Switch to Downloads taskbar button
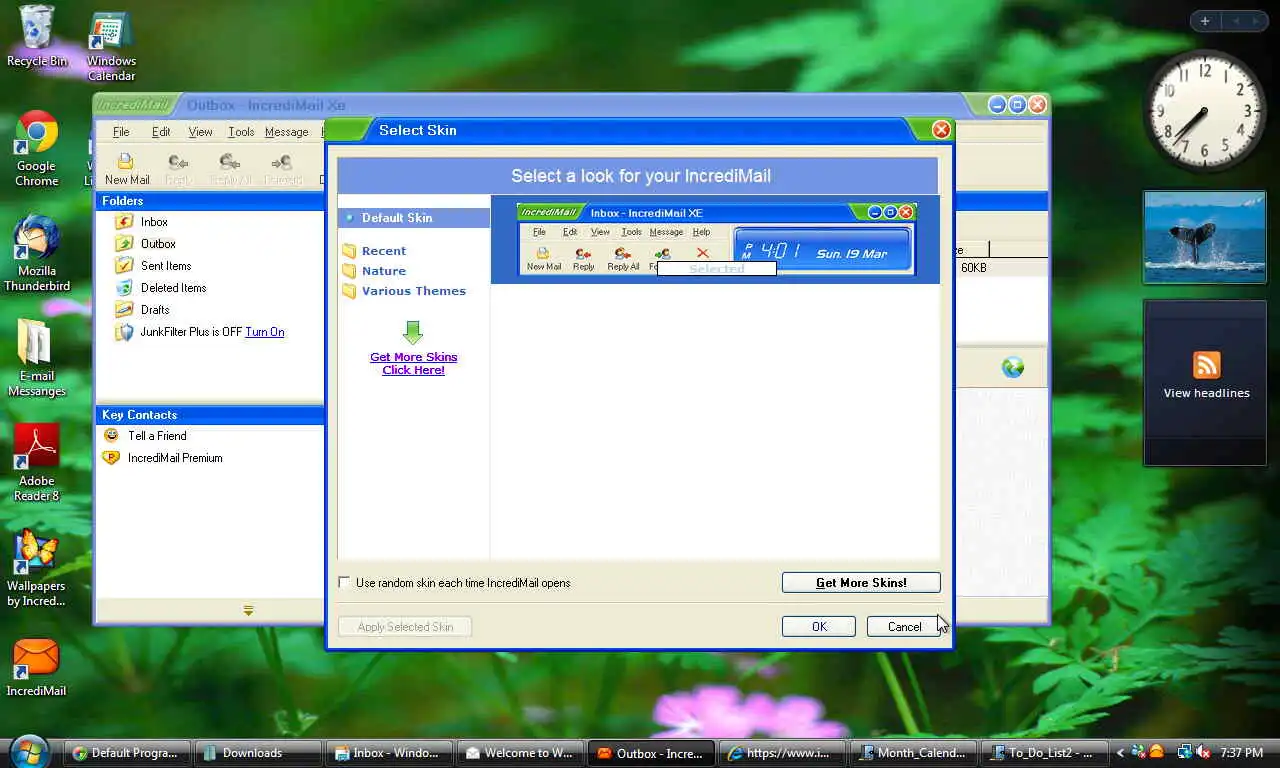The height and width of the screenshot is (768, 1280). (258, 753)
